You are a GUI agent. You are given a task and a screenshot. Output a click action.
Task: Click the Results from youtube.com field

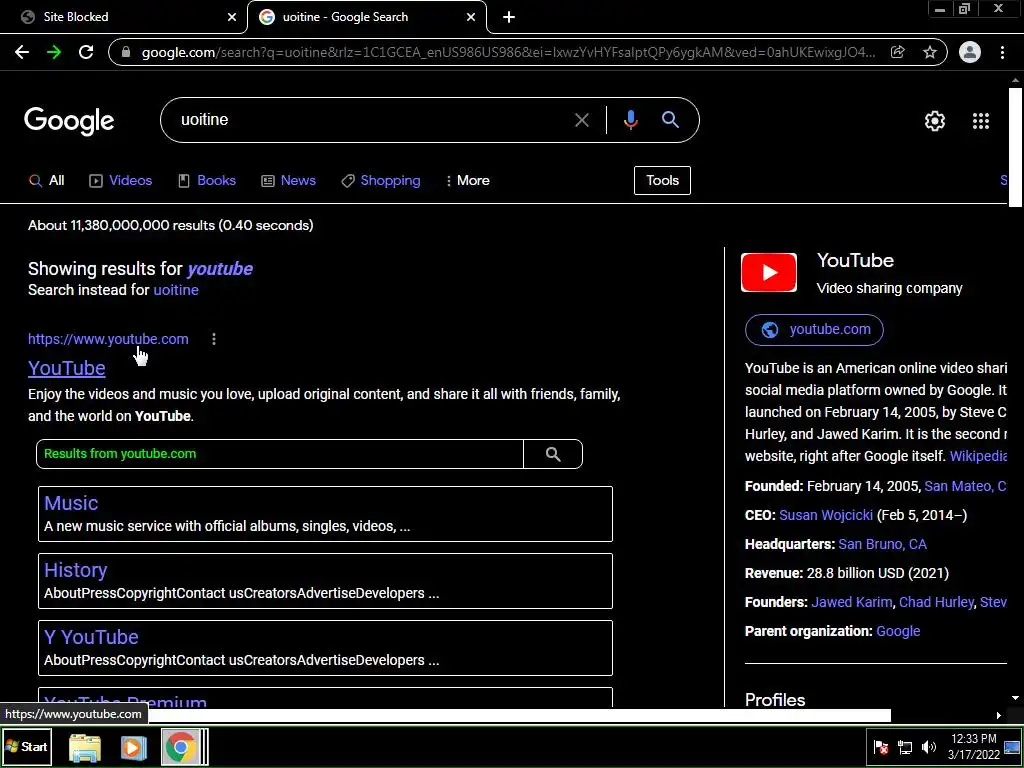280,454
